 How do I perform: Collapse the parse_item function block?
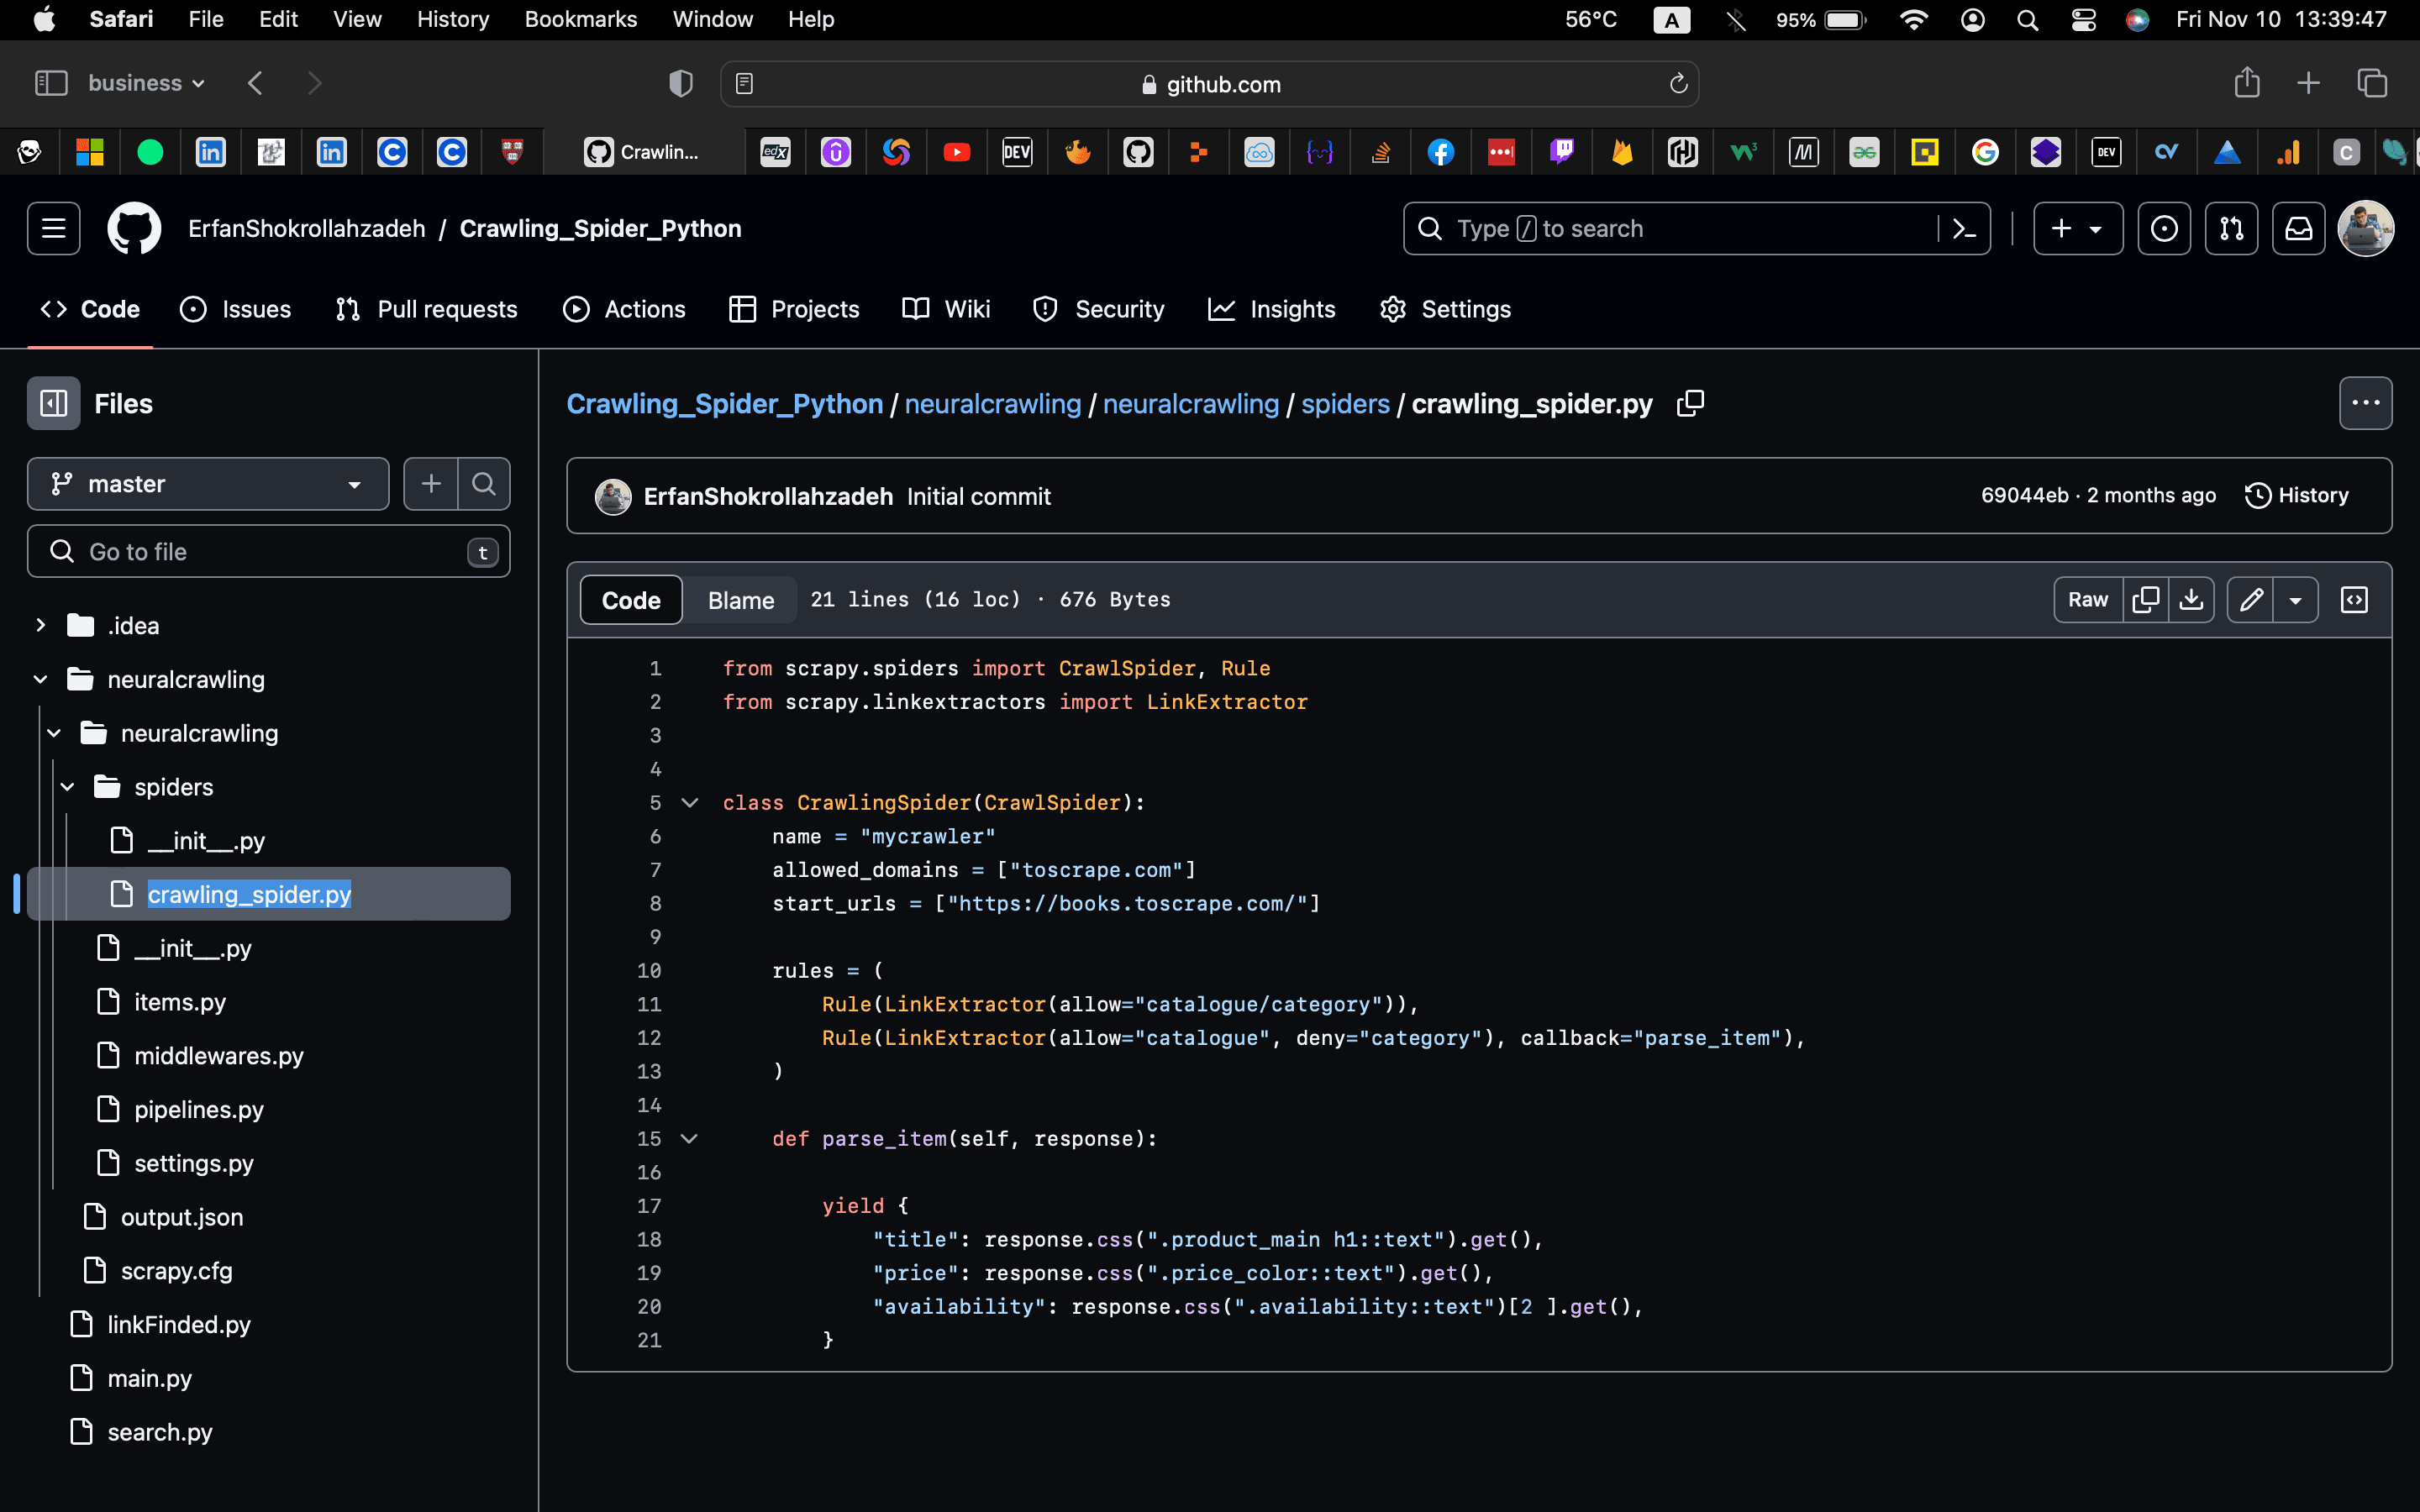[689, 1138]
